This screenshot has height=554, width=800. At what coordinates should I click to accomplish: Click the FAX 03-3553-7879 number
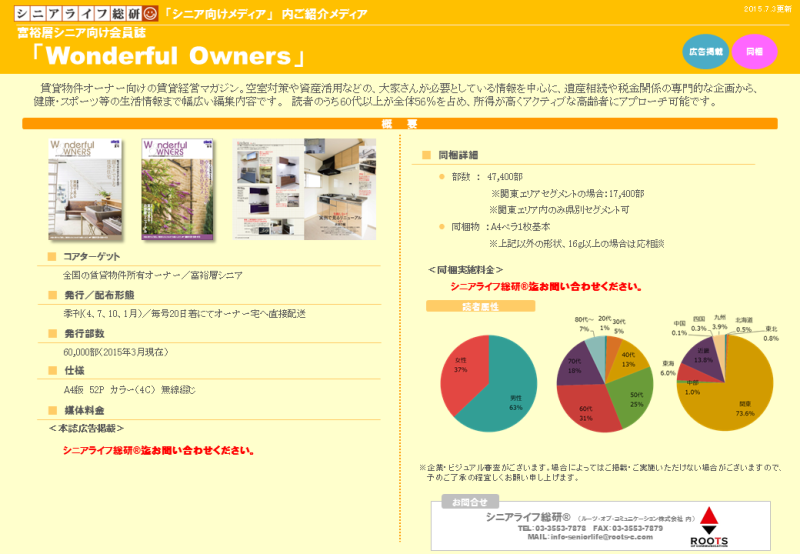click(x=628, y=528)
